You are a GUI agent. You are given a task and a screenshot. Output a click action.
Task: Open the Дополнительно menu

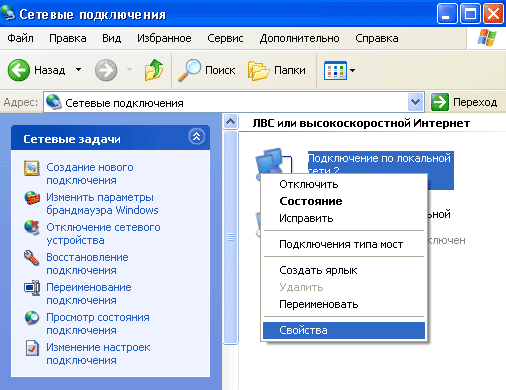pyautogui.click(x=299, y=38)
